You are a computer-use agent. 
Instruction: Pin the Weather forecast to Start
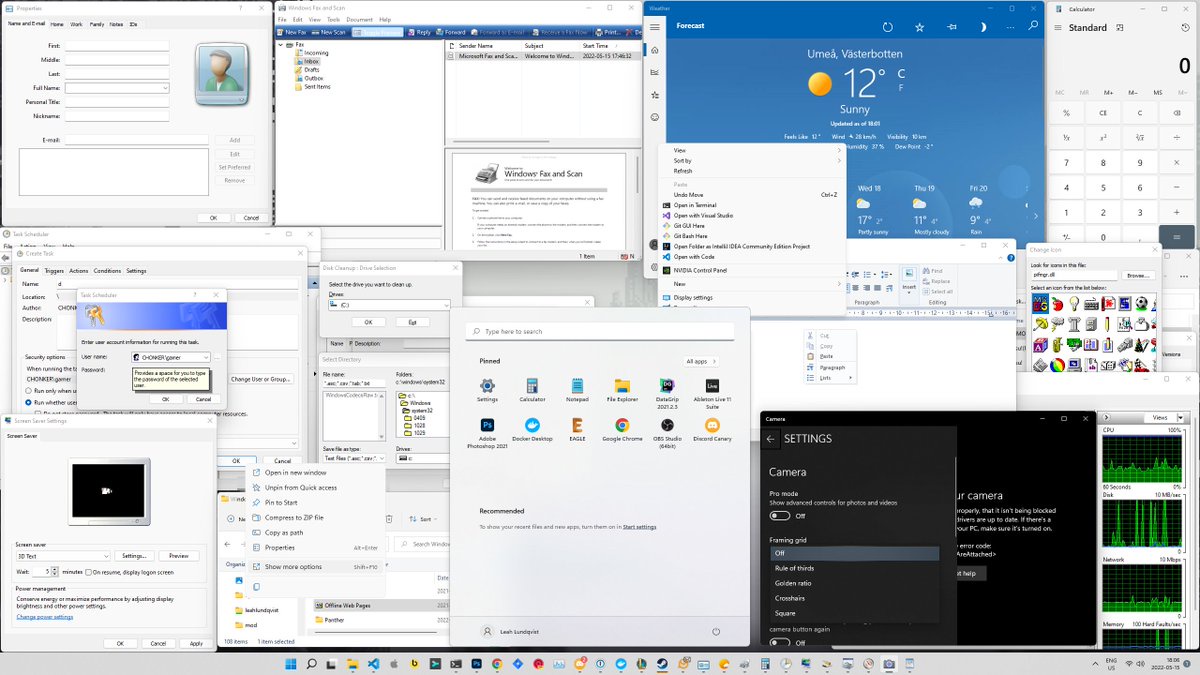tap(951, 27)
